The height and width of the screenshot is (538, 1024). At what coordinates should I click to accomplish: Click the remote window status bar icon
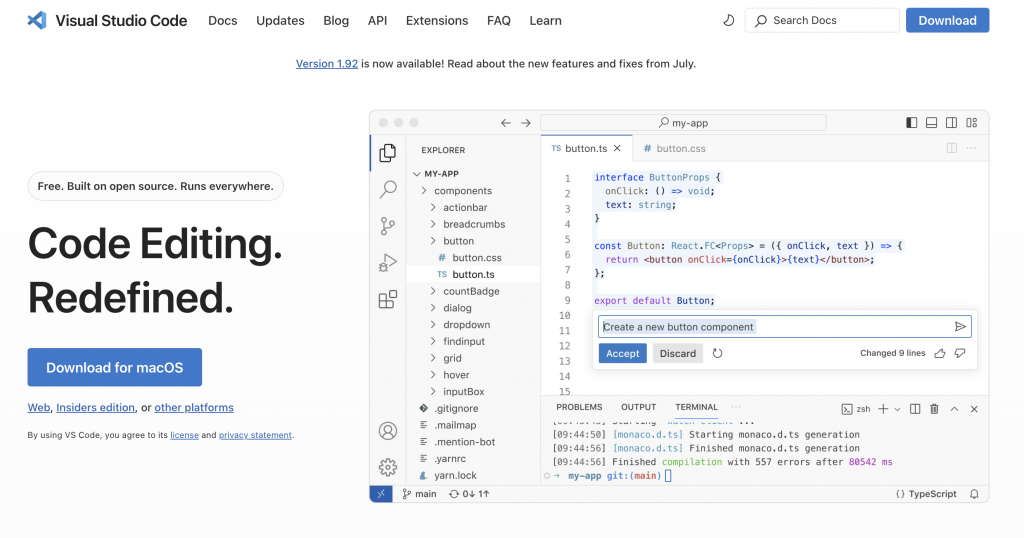(381, 494)
